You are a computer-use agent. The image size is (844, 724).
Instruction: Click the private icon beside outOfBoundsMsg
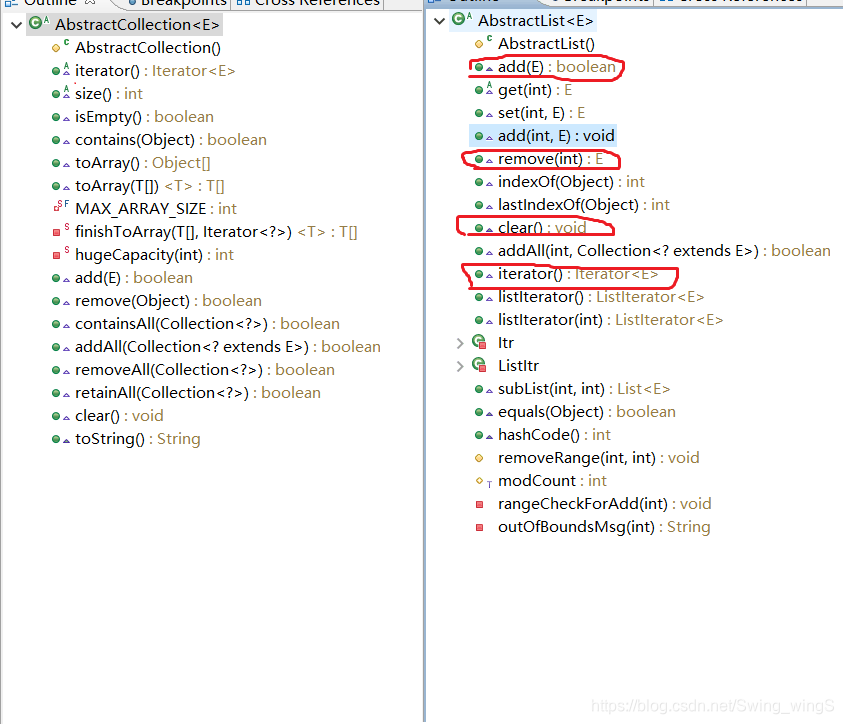tap(479, 528)
